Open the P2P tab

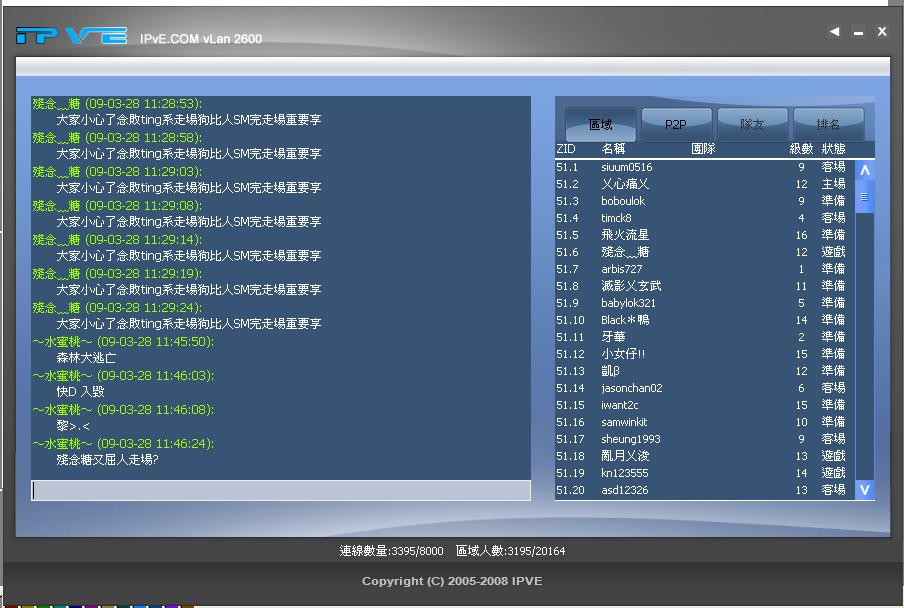(x=676, y=124)
